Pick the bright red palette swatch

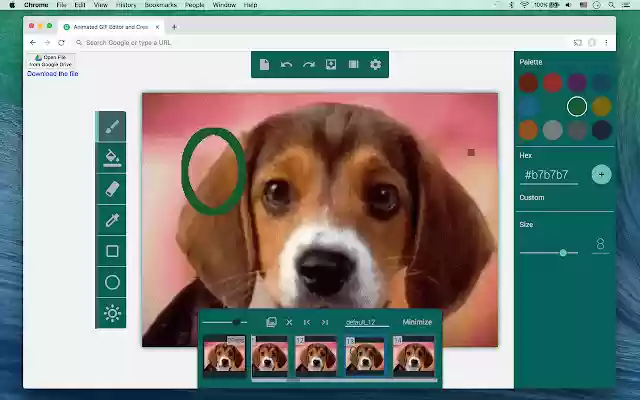(x=553, y=83)
